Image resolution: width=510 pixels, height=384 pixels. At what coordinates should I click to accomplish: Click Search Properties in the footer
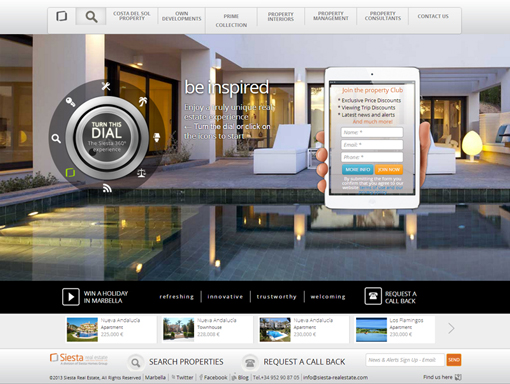tap(186, 362)
